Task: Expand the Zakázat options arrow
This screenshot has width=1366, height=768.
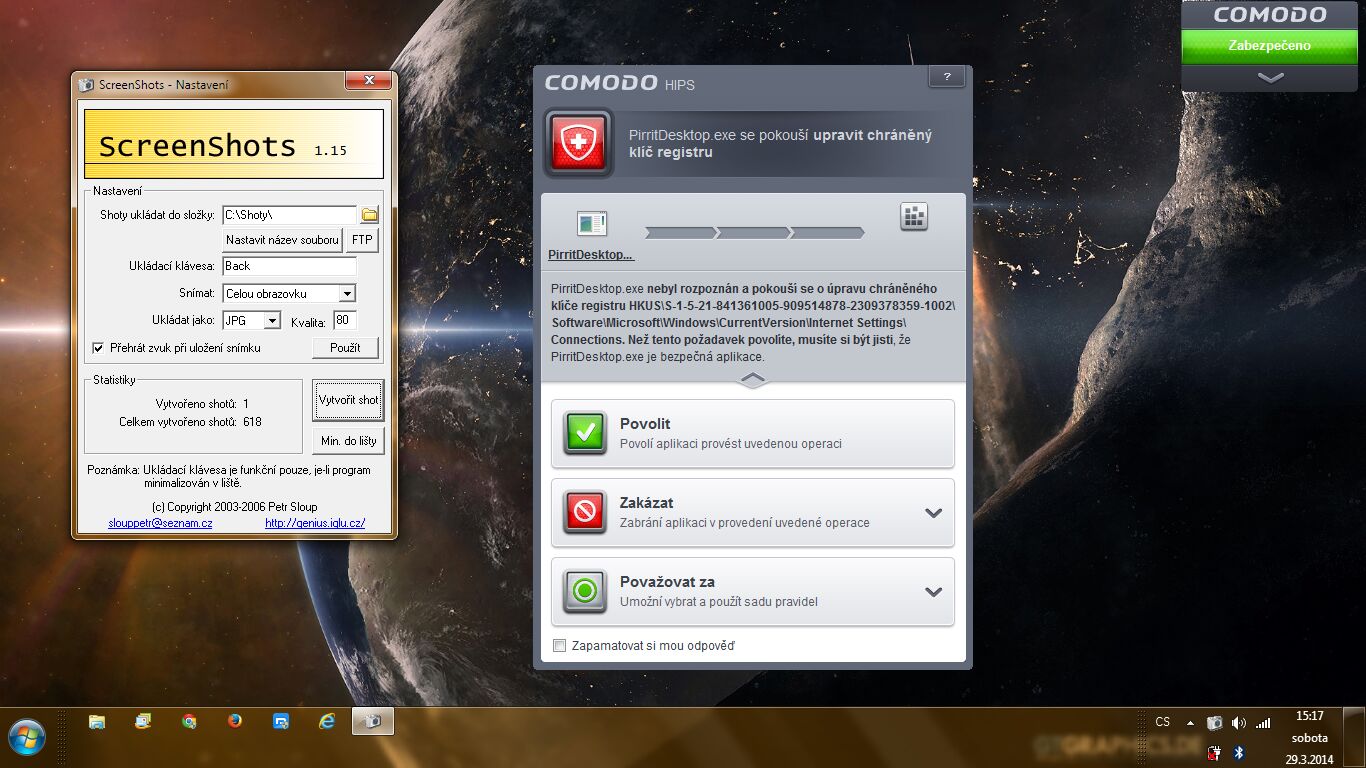Action: pyautogui.click(x=934, y=513)
